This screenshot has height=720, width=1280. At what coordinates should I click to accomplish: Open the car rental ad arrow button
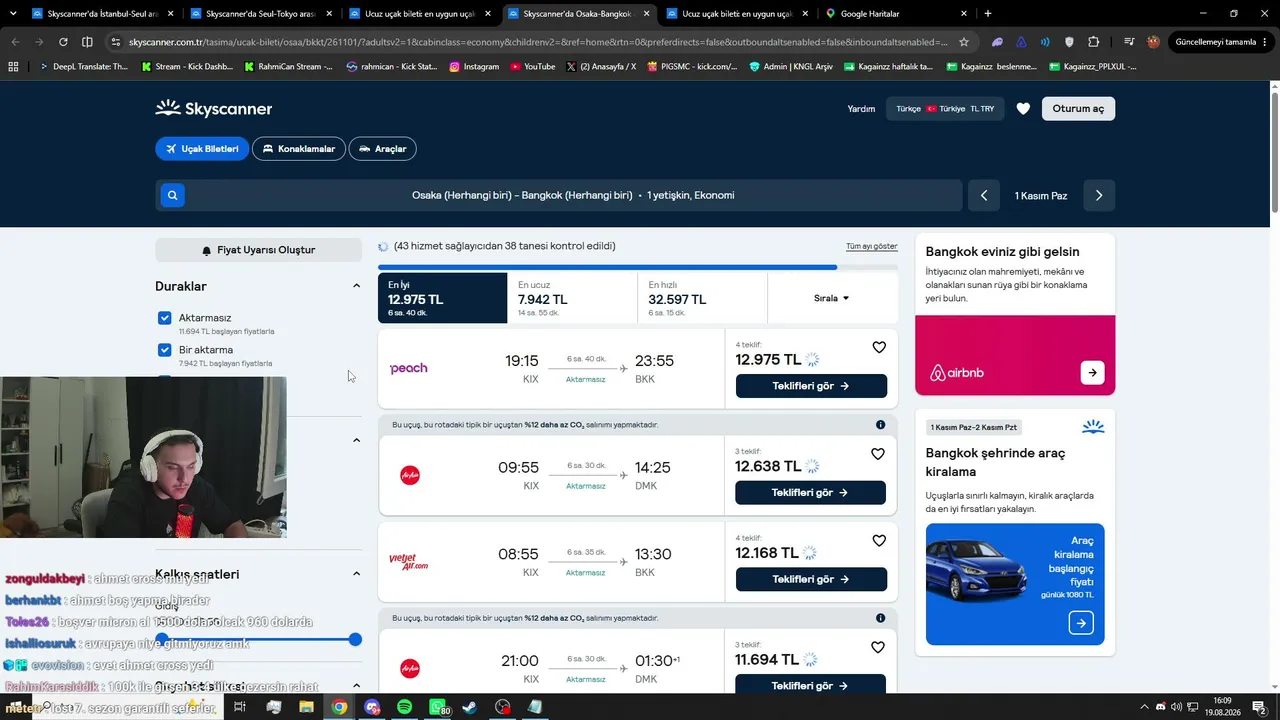coord(1081,623)
